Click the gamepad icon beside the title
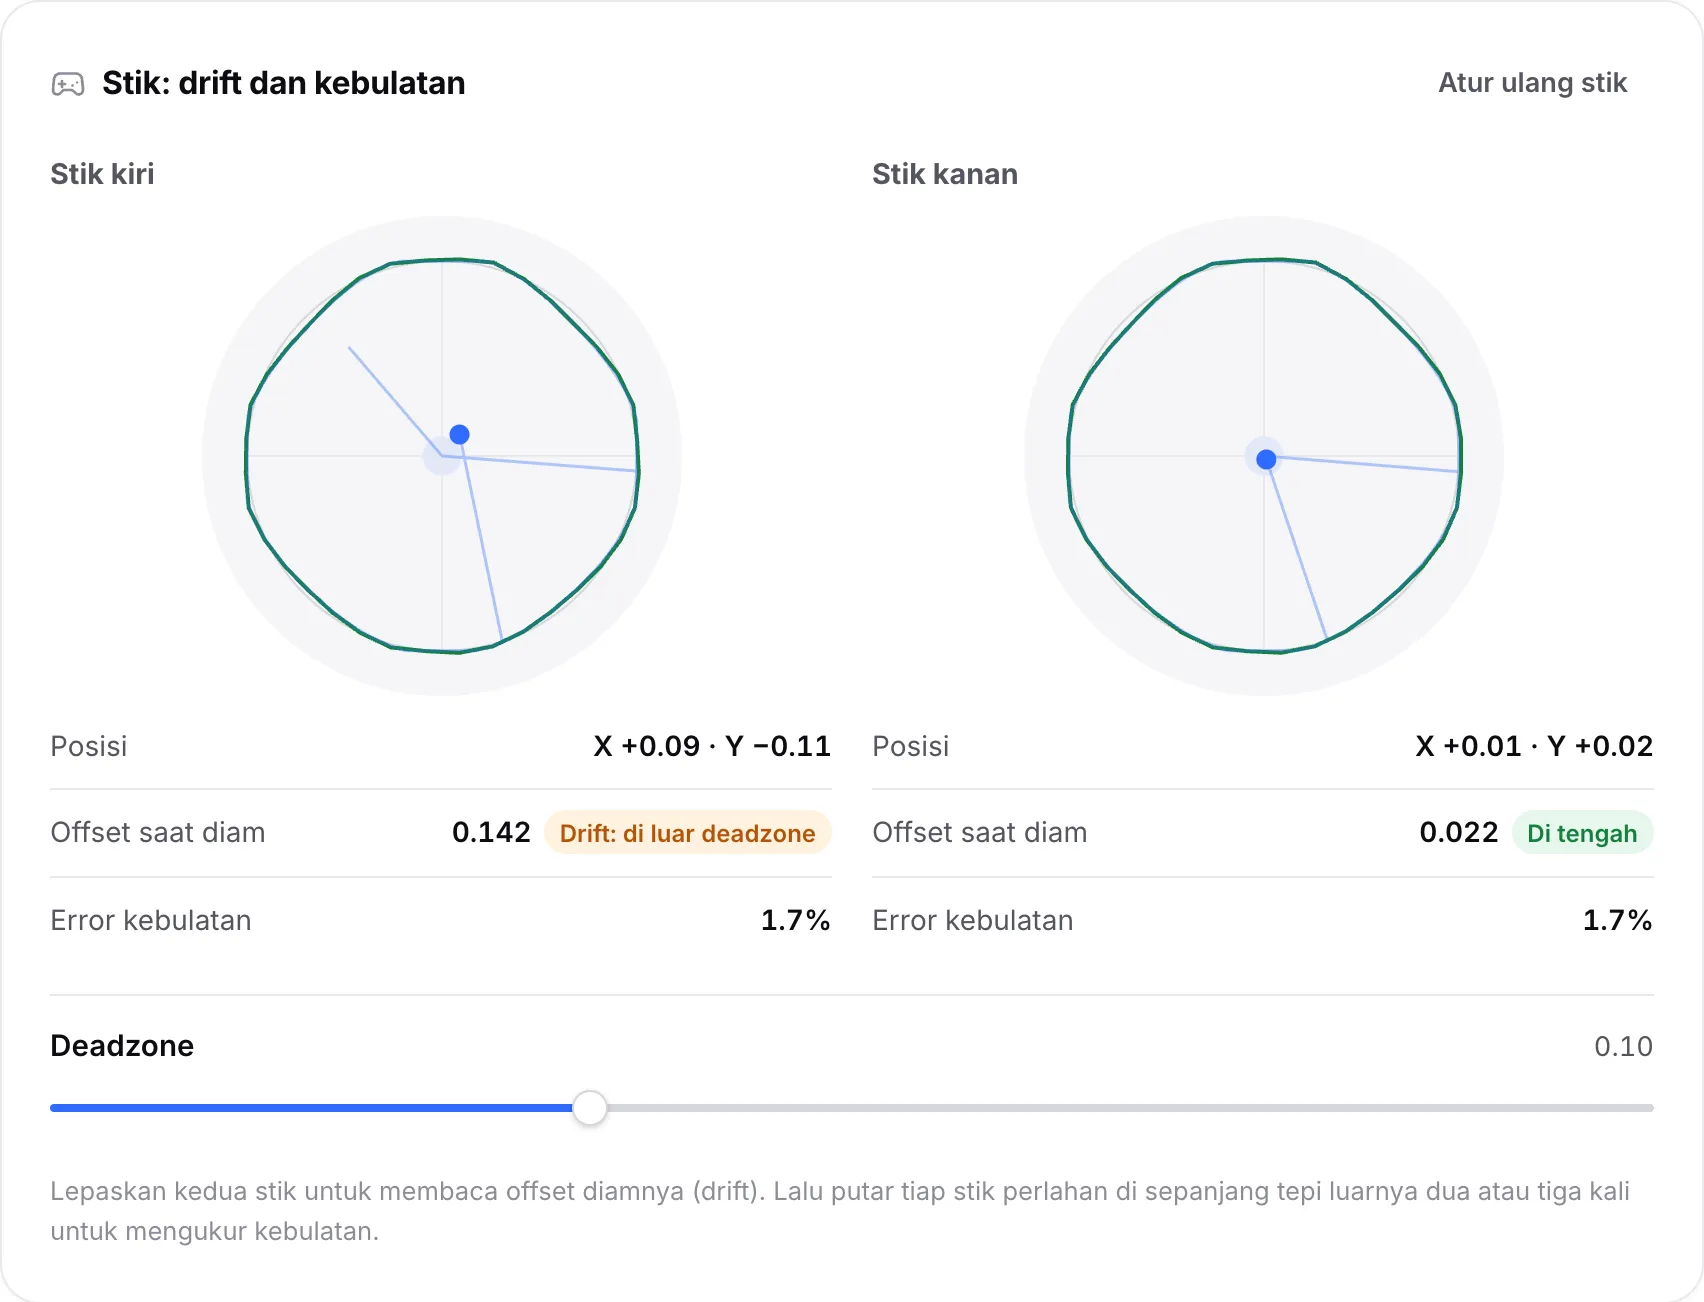The image size is (1704, 1302). (x=68, y=84)
